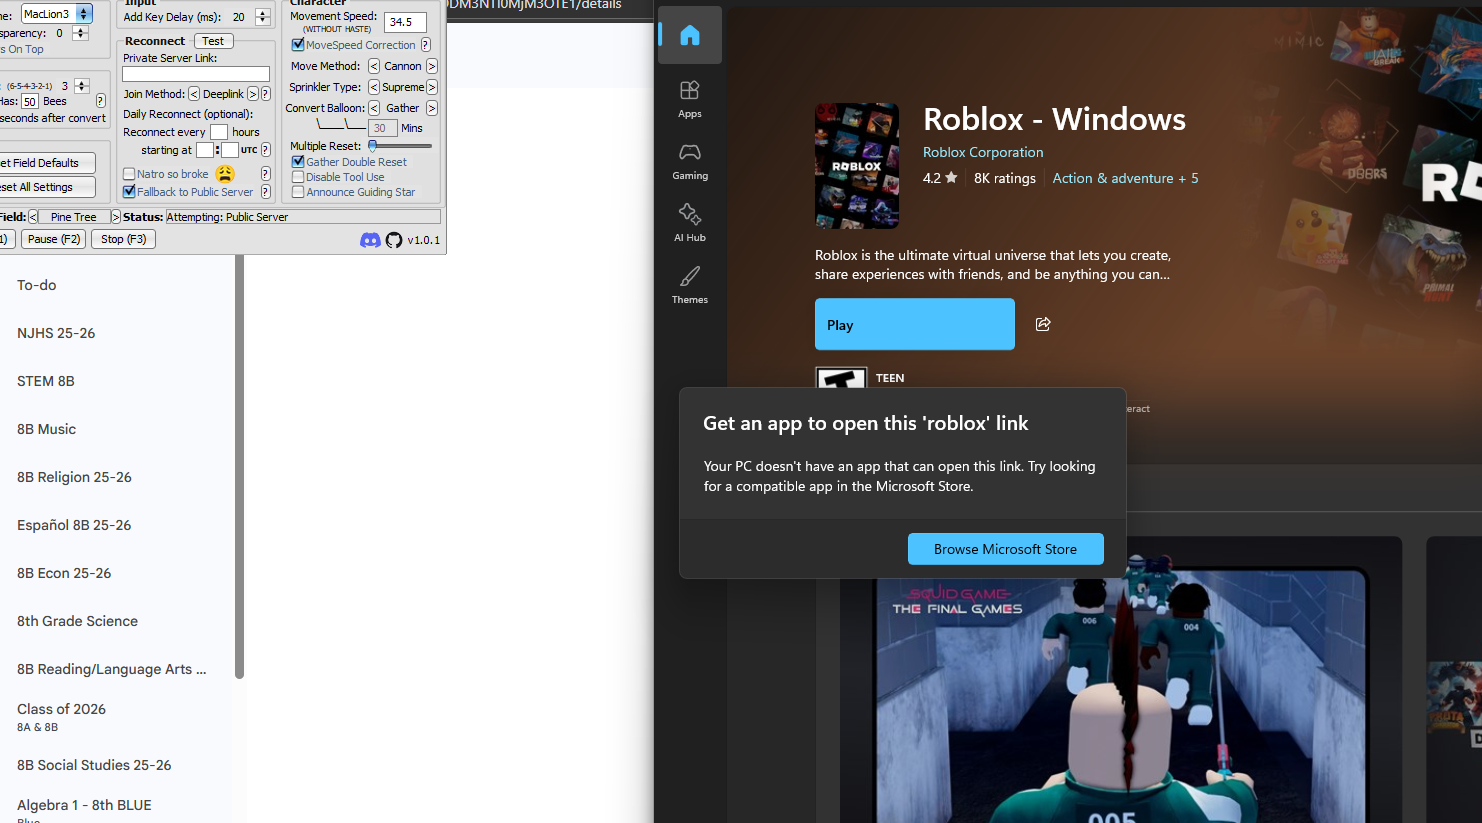
Task: Click the Pause (F2) button
Action: (x=54, y=239)
